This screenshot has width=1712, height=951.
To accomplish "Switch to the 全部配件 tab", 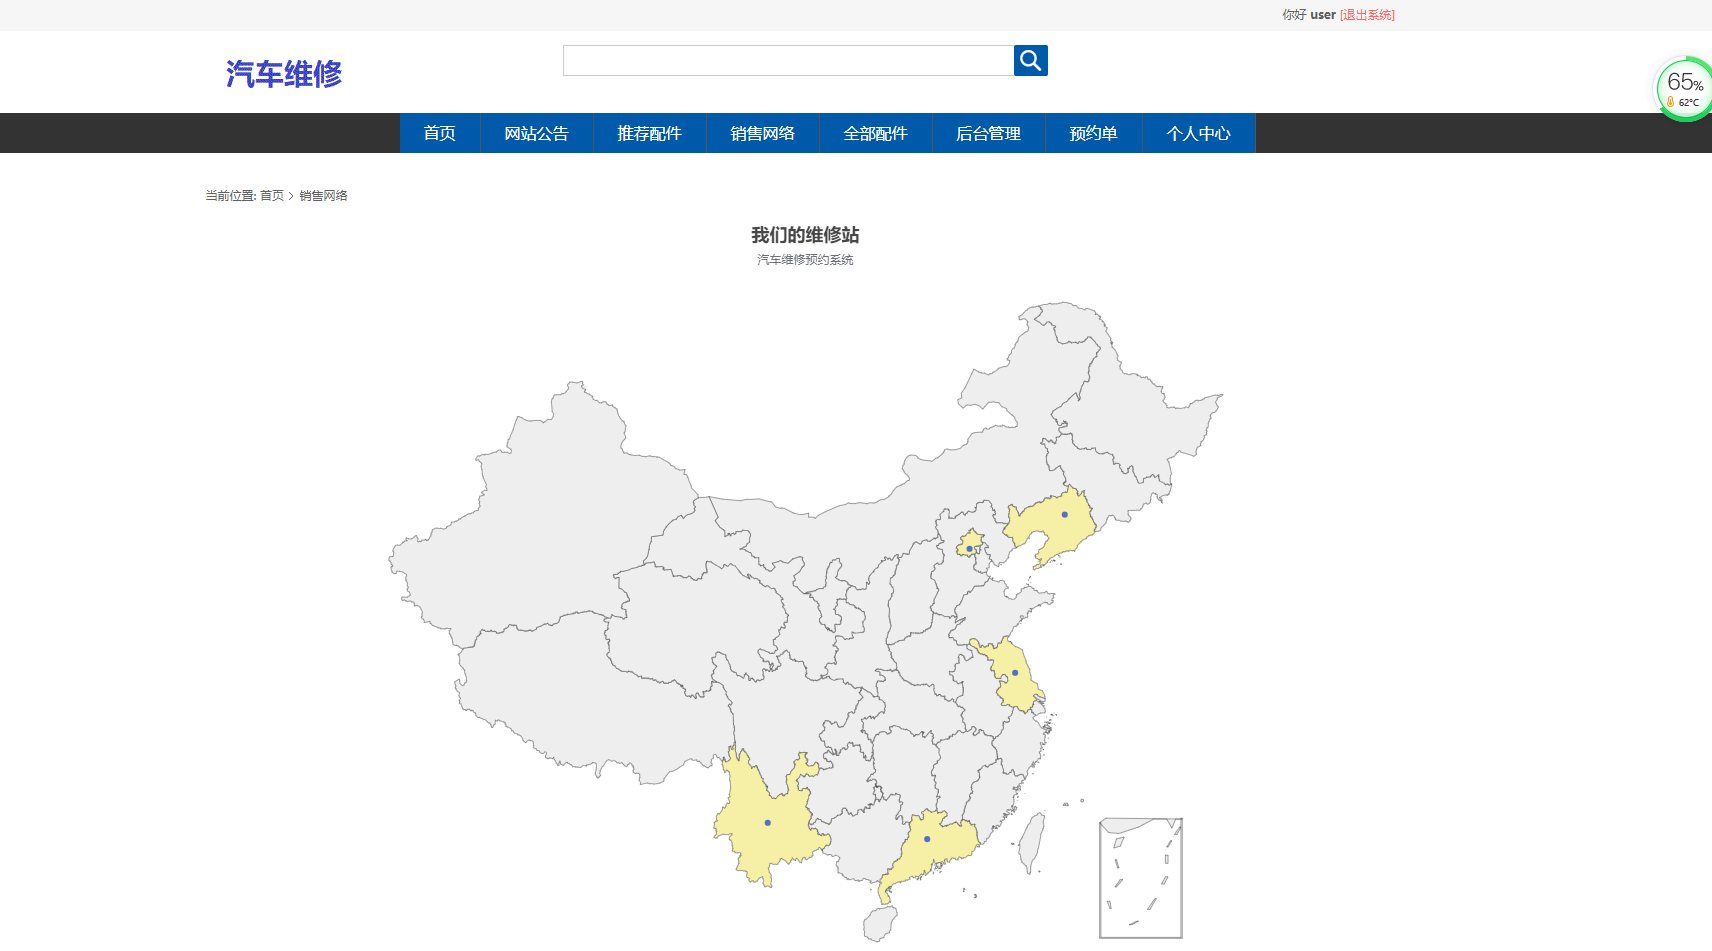I will [875, 133].
